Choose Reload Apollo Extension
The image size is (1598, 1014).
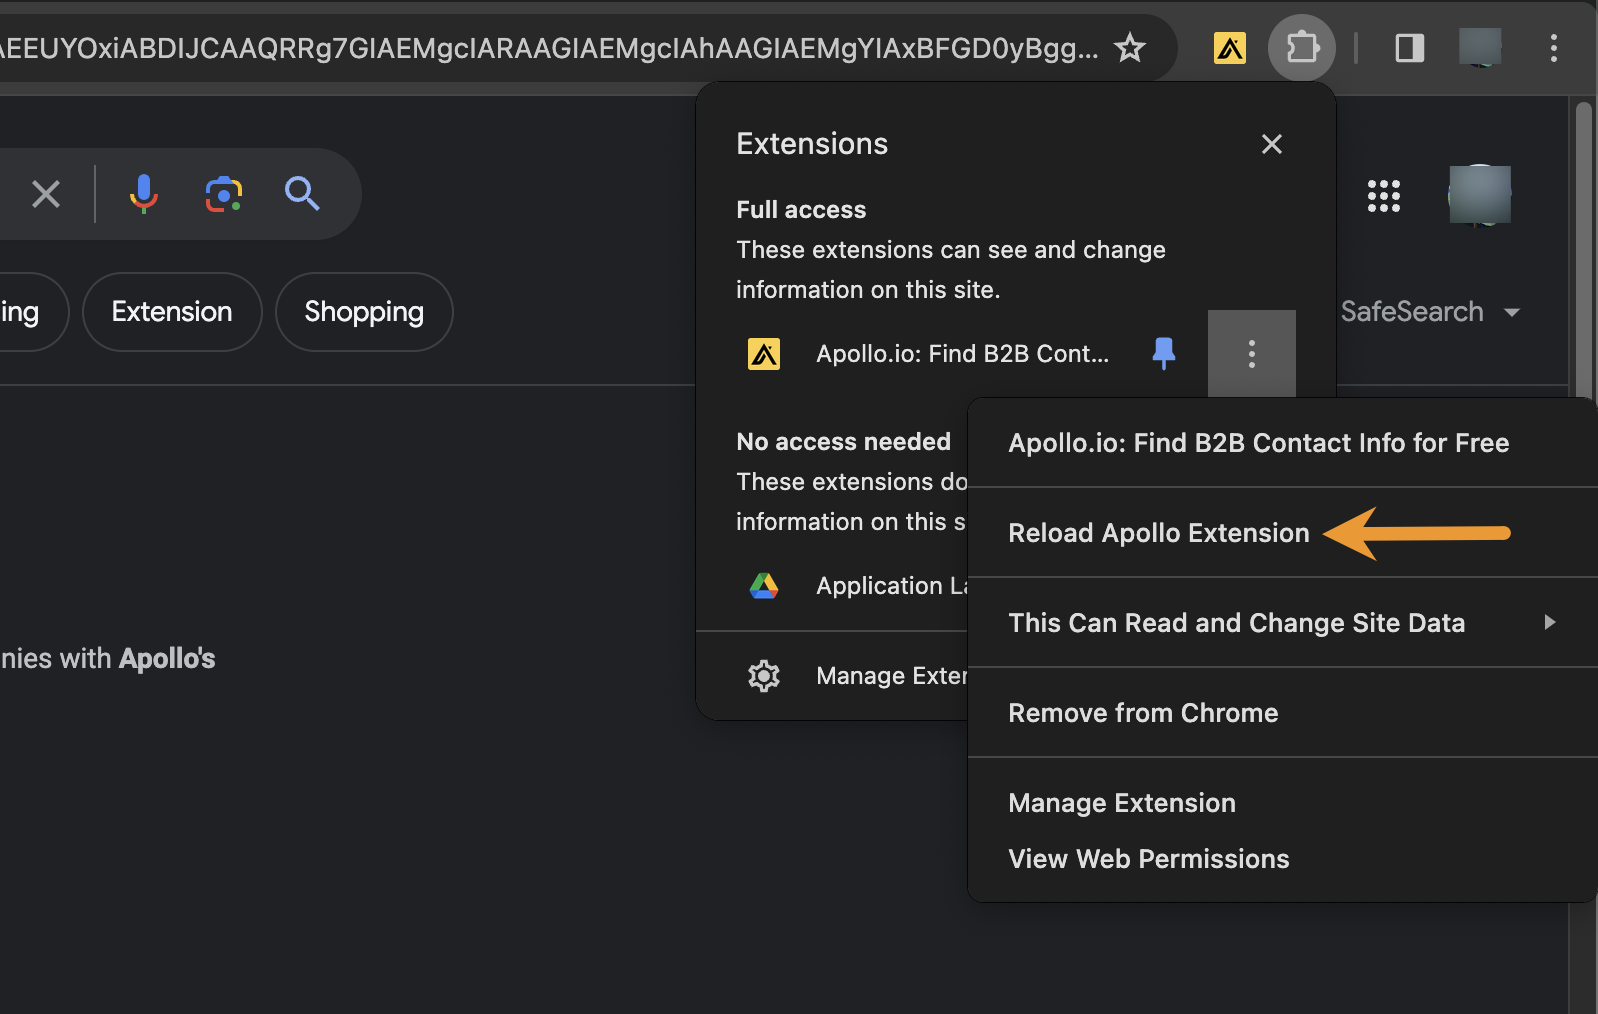[x=1283, y=533]
